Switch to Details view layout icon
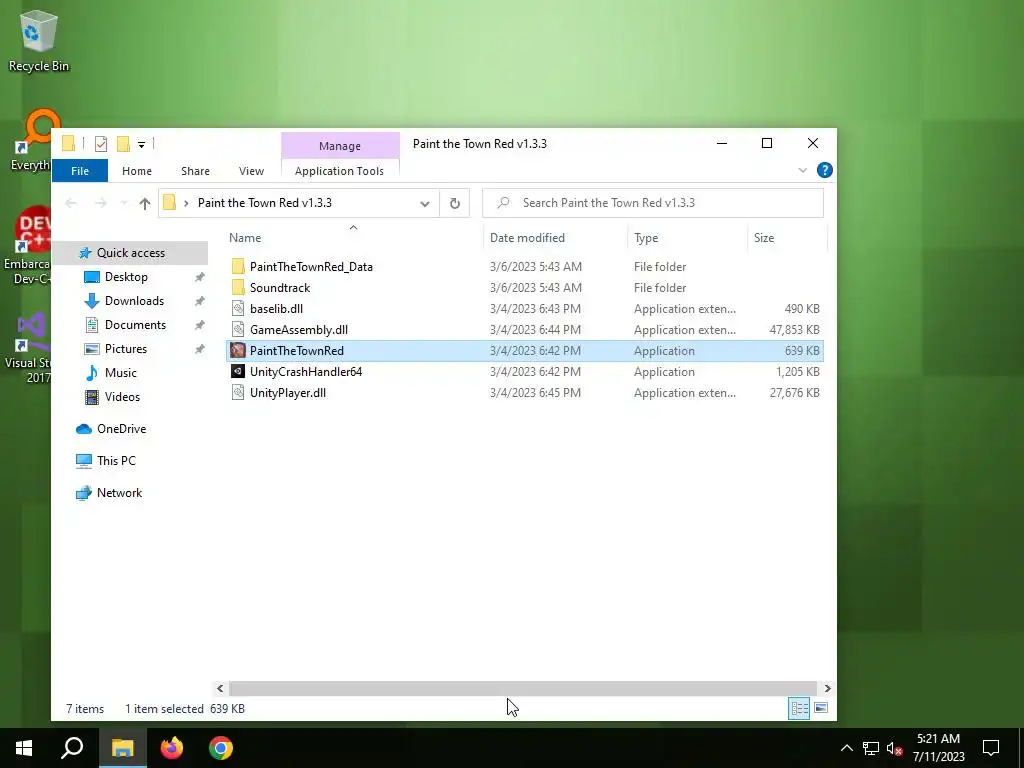The image size is (1024, 768). coord(799,709)
